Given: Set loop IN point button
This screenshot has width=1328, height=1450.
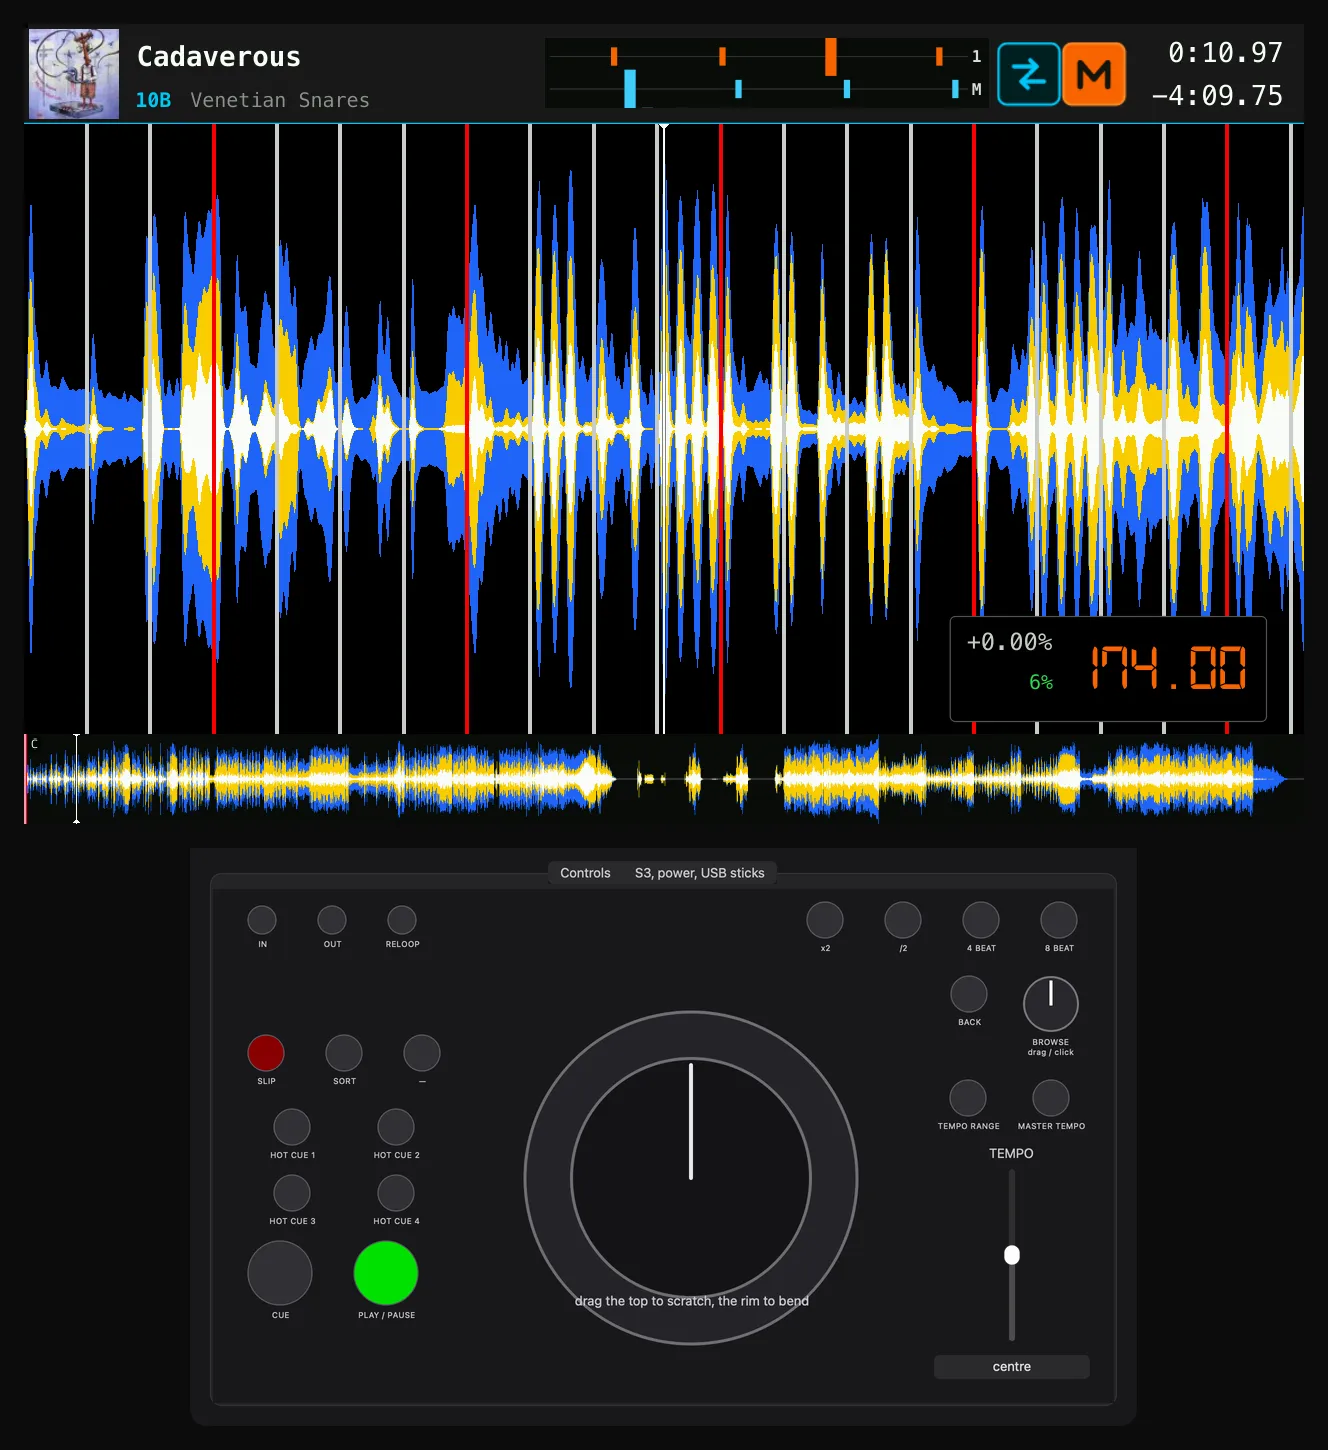Looking at the screenshot, I should [x=262, y=920].
